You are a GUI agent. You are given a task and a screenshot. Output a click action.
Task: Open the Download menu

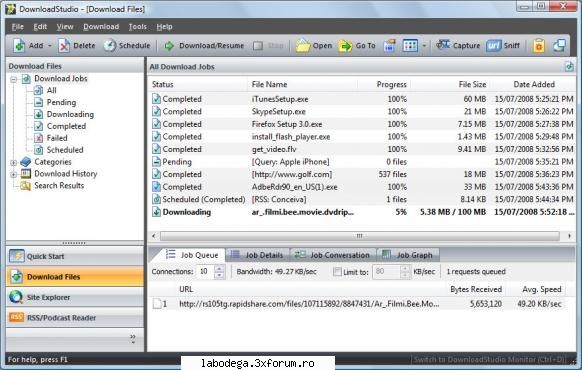(101, 27)
